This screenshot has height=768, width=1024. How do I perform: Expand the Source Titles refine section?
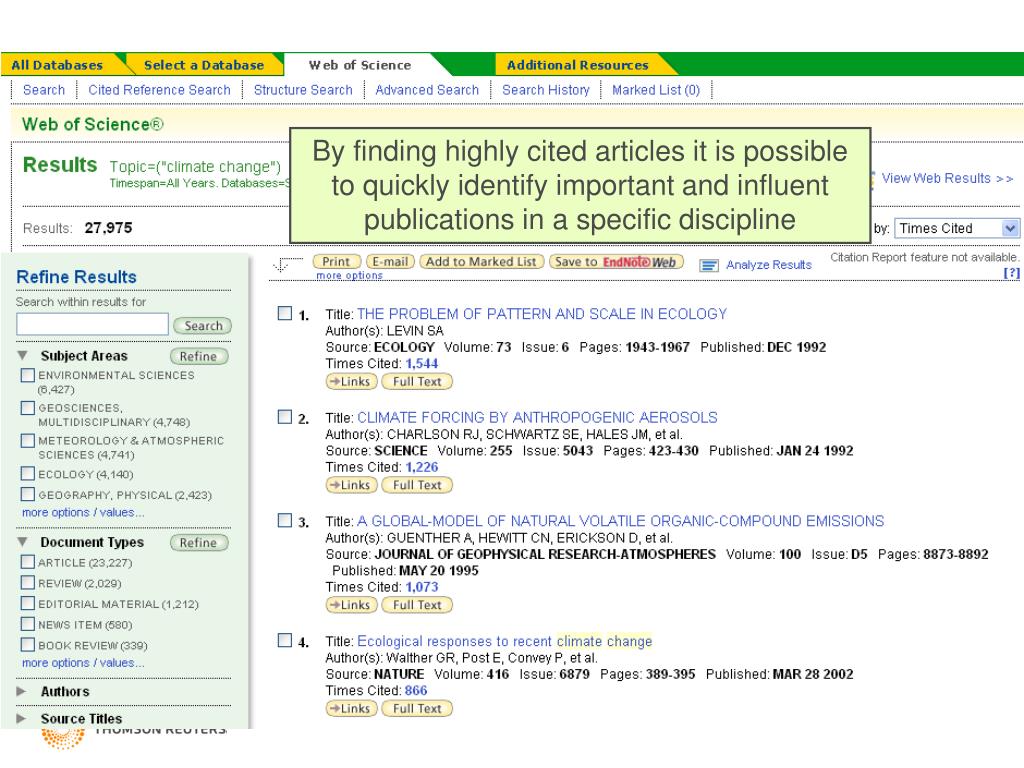tap(22, 718)
